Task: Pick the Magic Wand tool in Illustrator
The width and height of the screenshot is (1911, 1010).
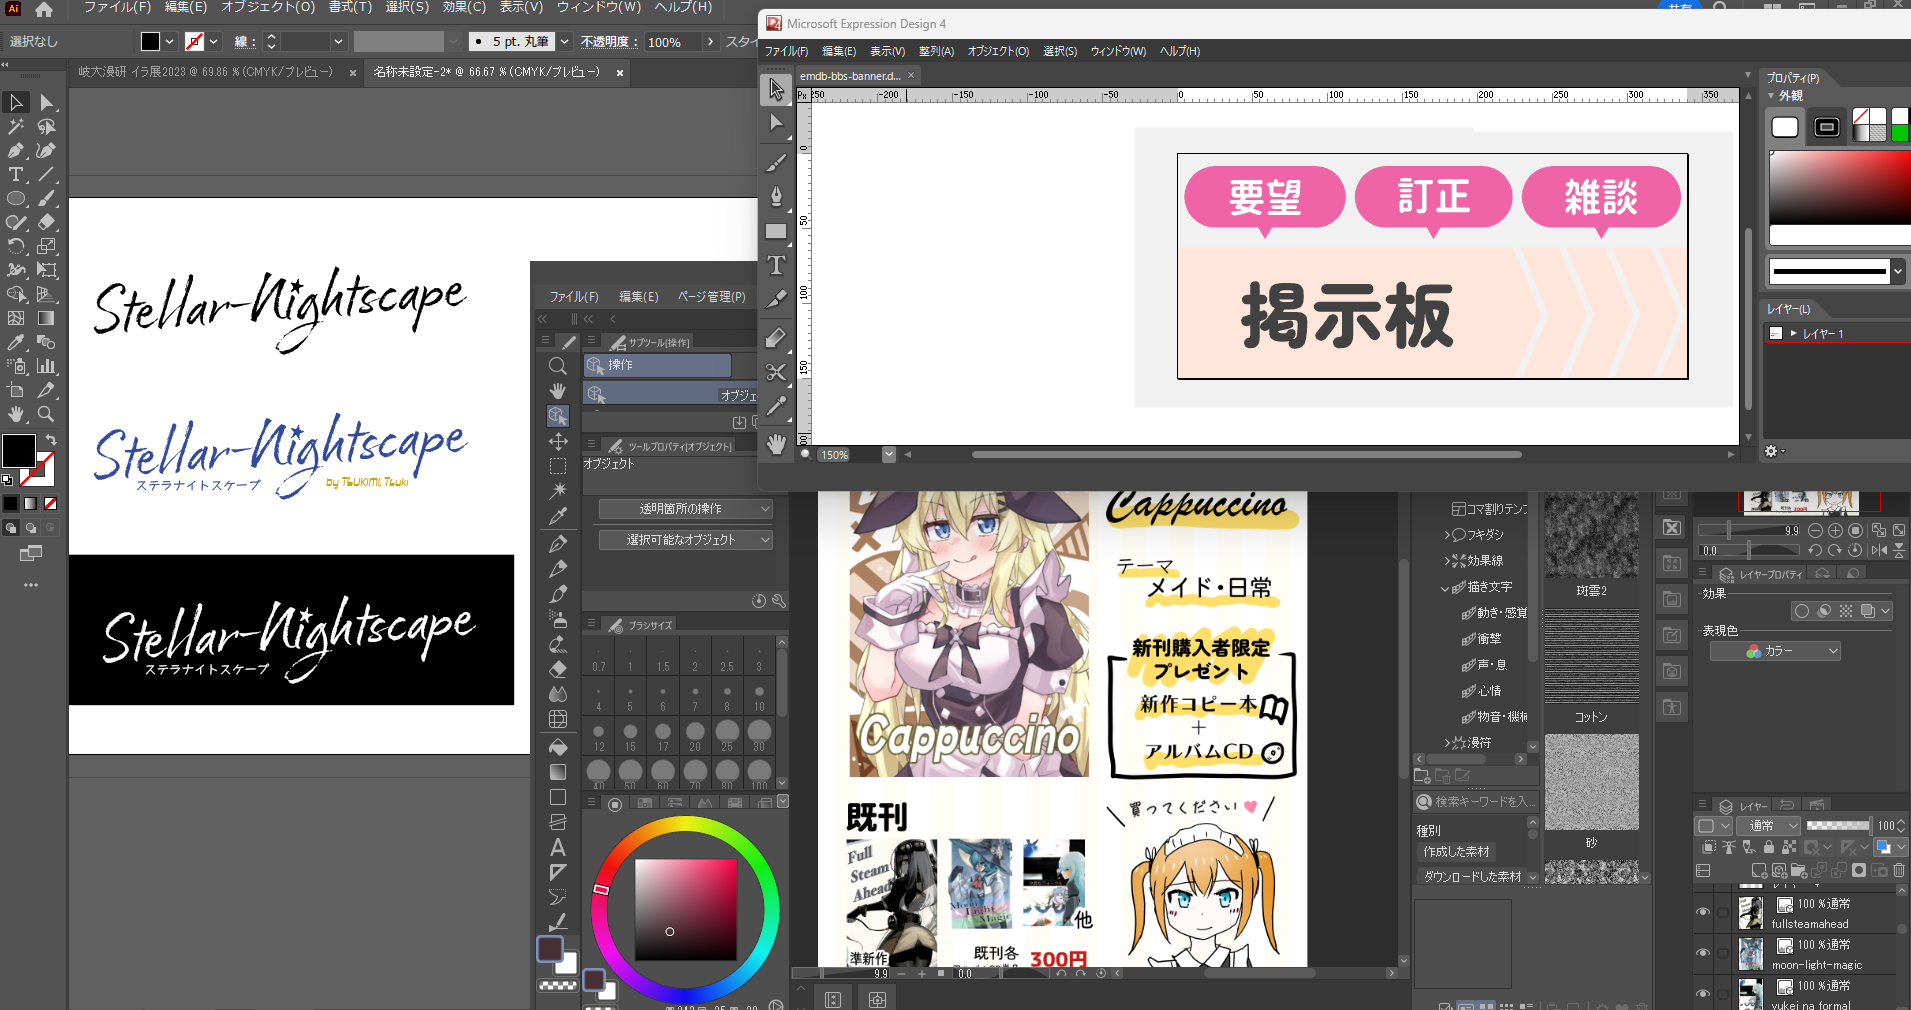Action: click(x=16, y=126)
